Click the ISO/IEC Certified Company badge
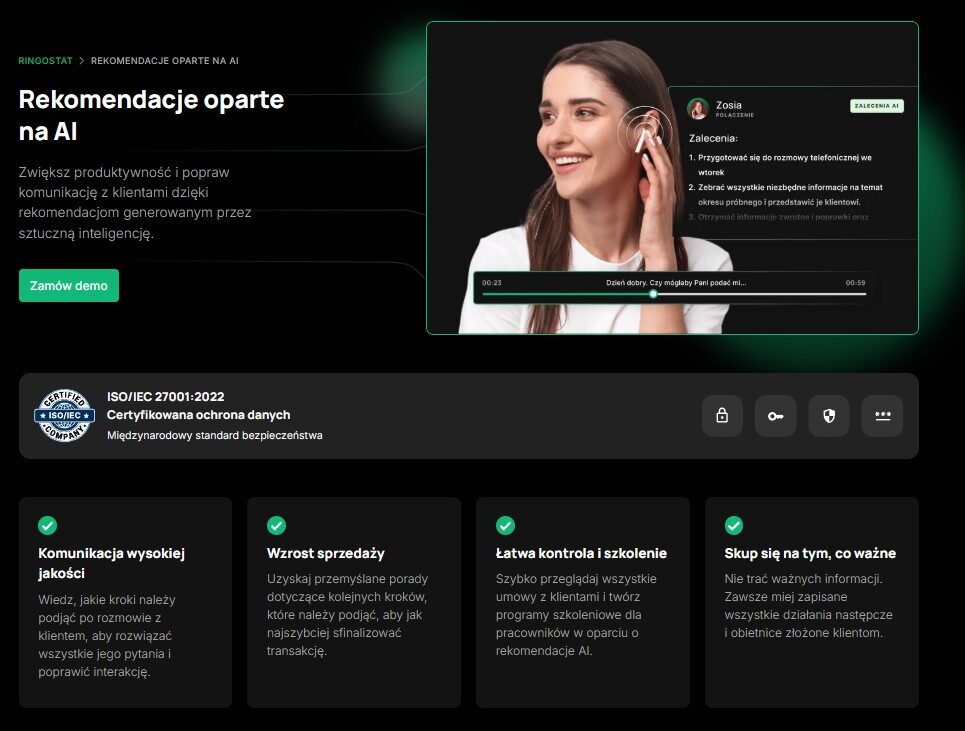 tap(64, 416)
